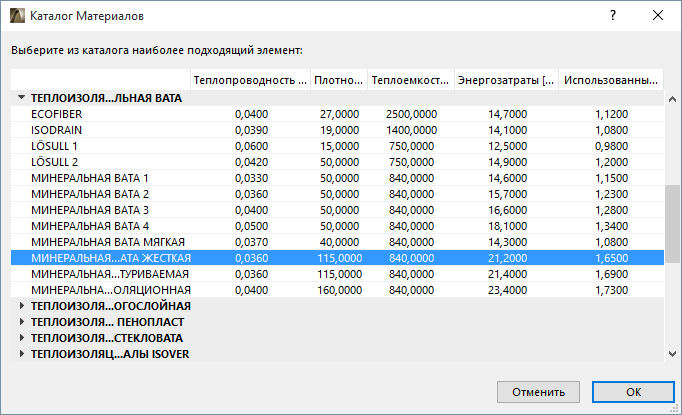Select the ECOFIBER material row

pyautogui.click(x=100, y=115)
